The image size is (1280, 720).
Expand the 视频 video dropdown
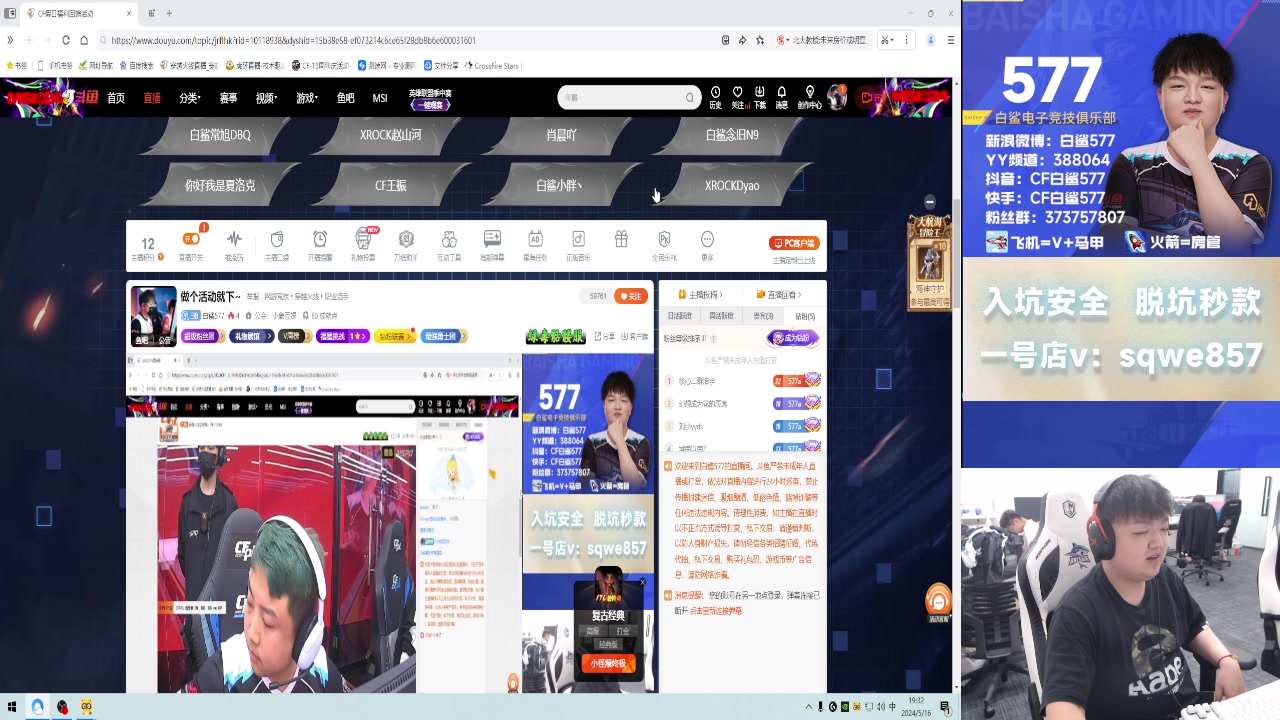pyautogui.click(x=266, y=98)
